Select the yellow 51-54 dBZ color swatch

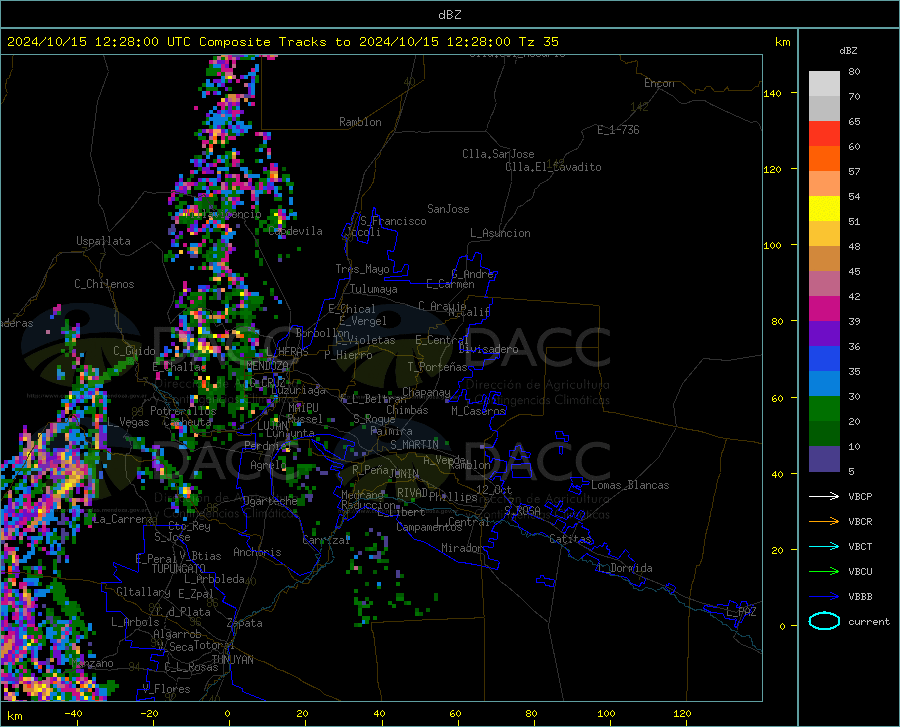click(x=824, y=209)
